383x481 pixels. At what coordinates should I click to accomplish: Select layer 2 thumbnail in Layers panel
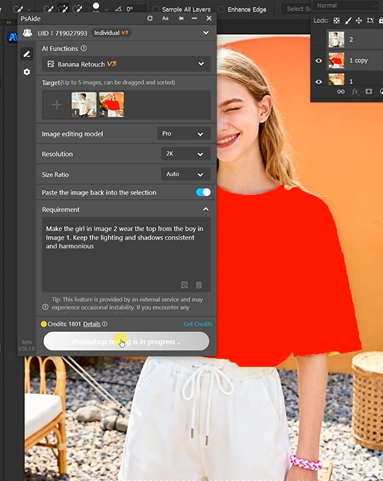click(336, 40)
